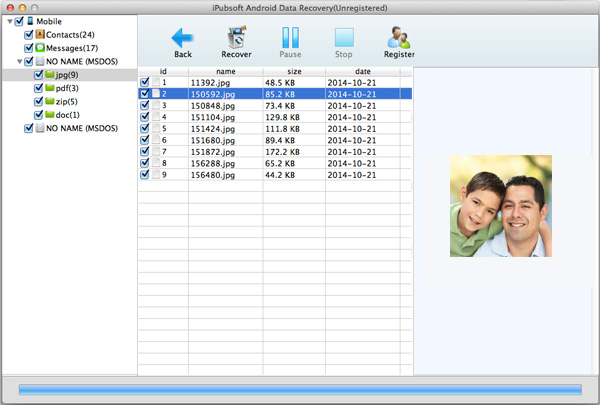
Task: Collapse the Mobile tree root
Action: 9,20
